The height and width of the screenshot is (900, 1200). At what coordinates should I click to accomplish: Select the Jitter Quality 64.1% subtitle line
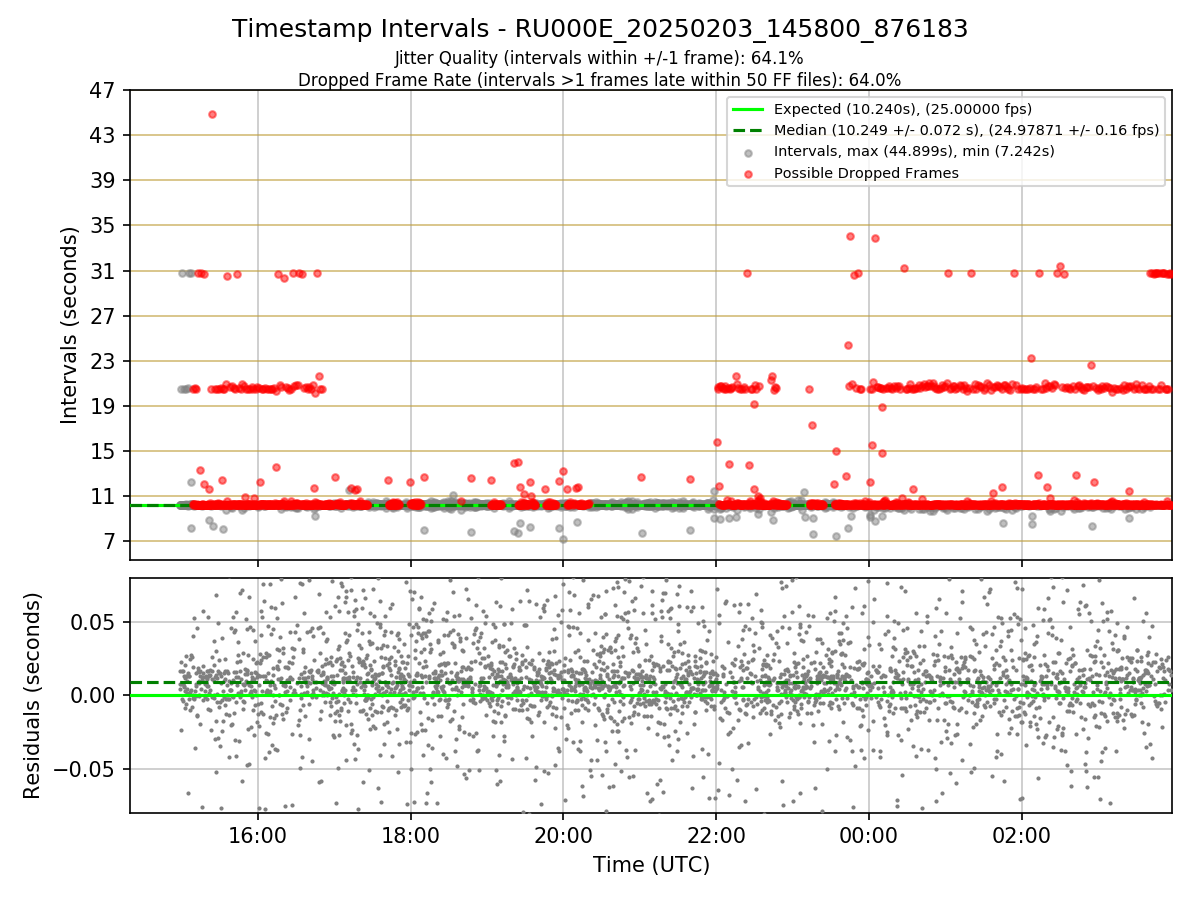click(600, 58)
